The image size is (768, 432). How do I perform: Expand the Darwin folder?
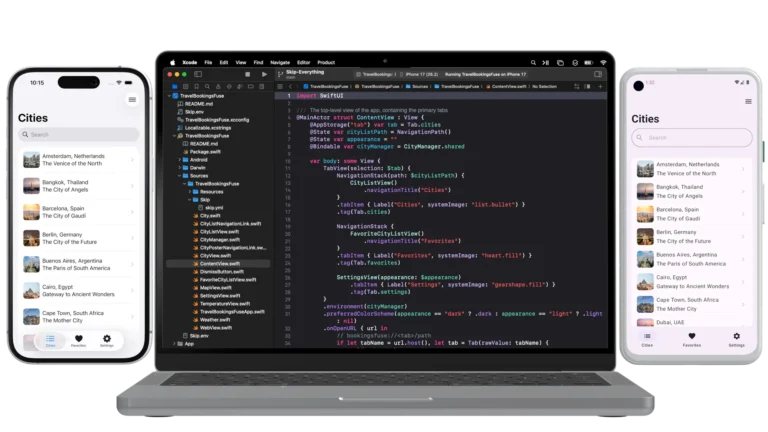click(179, 168)
